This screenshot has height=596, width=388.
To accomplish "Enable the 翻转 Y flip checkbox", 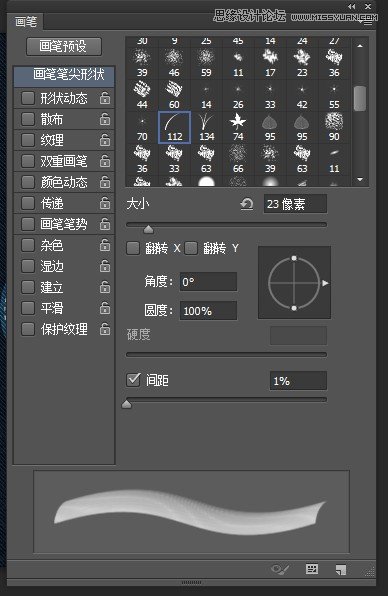I will (191, 248).
